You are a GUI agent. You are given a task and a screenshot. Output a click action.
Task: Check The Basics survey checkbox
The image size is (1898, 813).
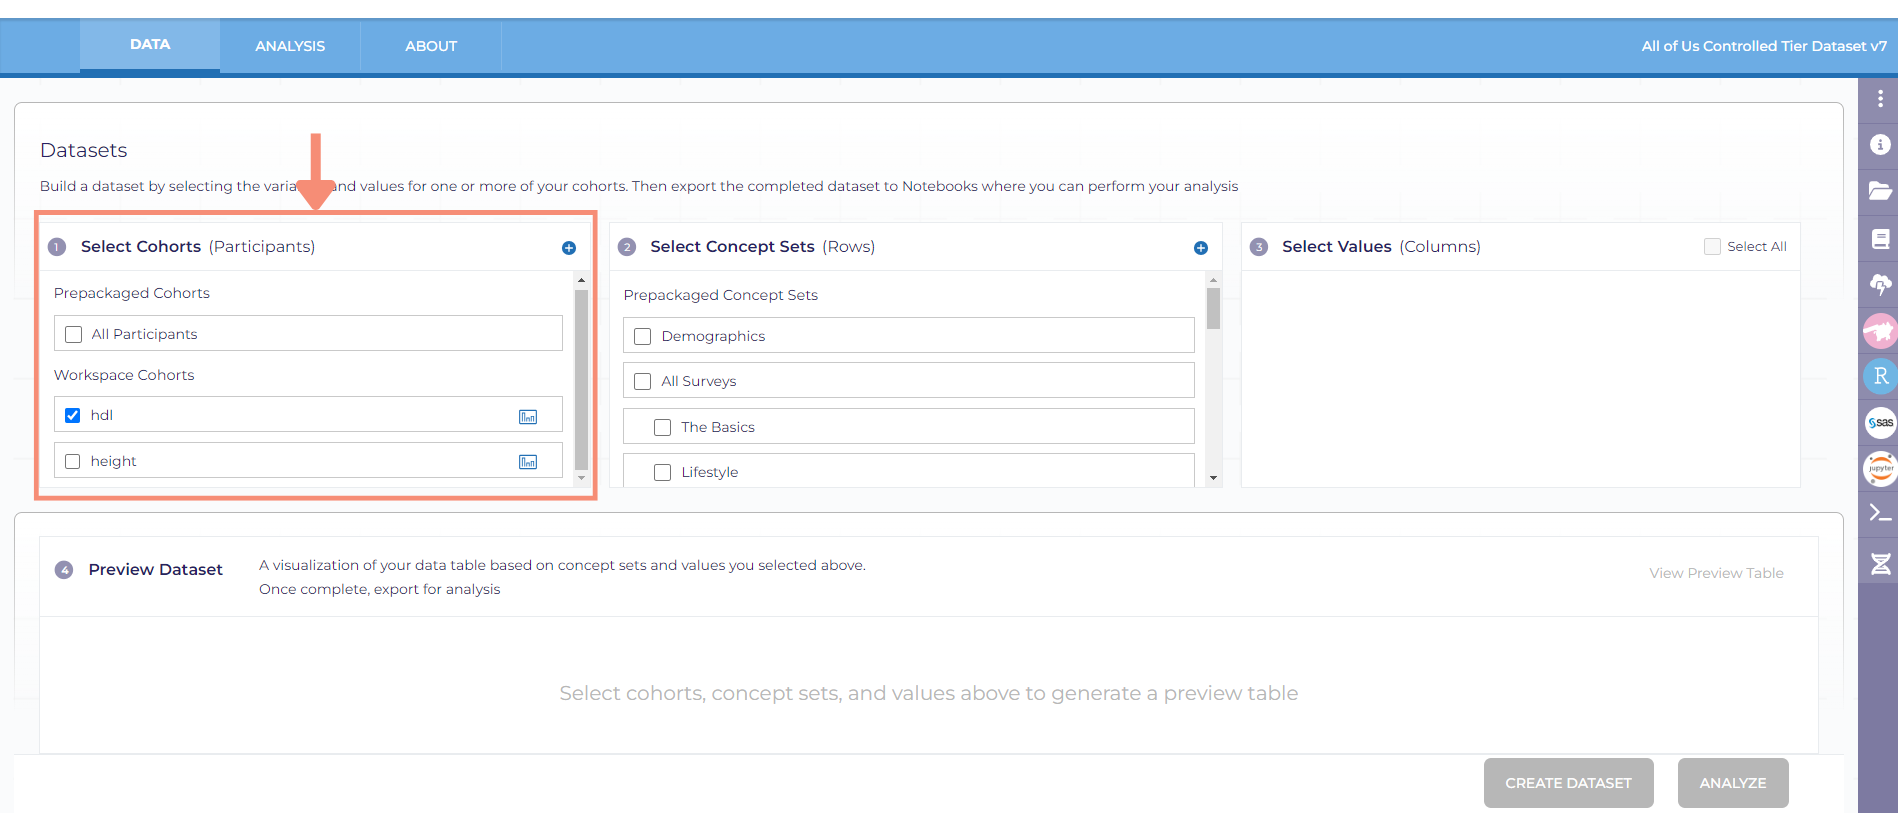tap(662, 427)
